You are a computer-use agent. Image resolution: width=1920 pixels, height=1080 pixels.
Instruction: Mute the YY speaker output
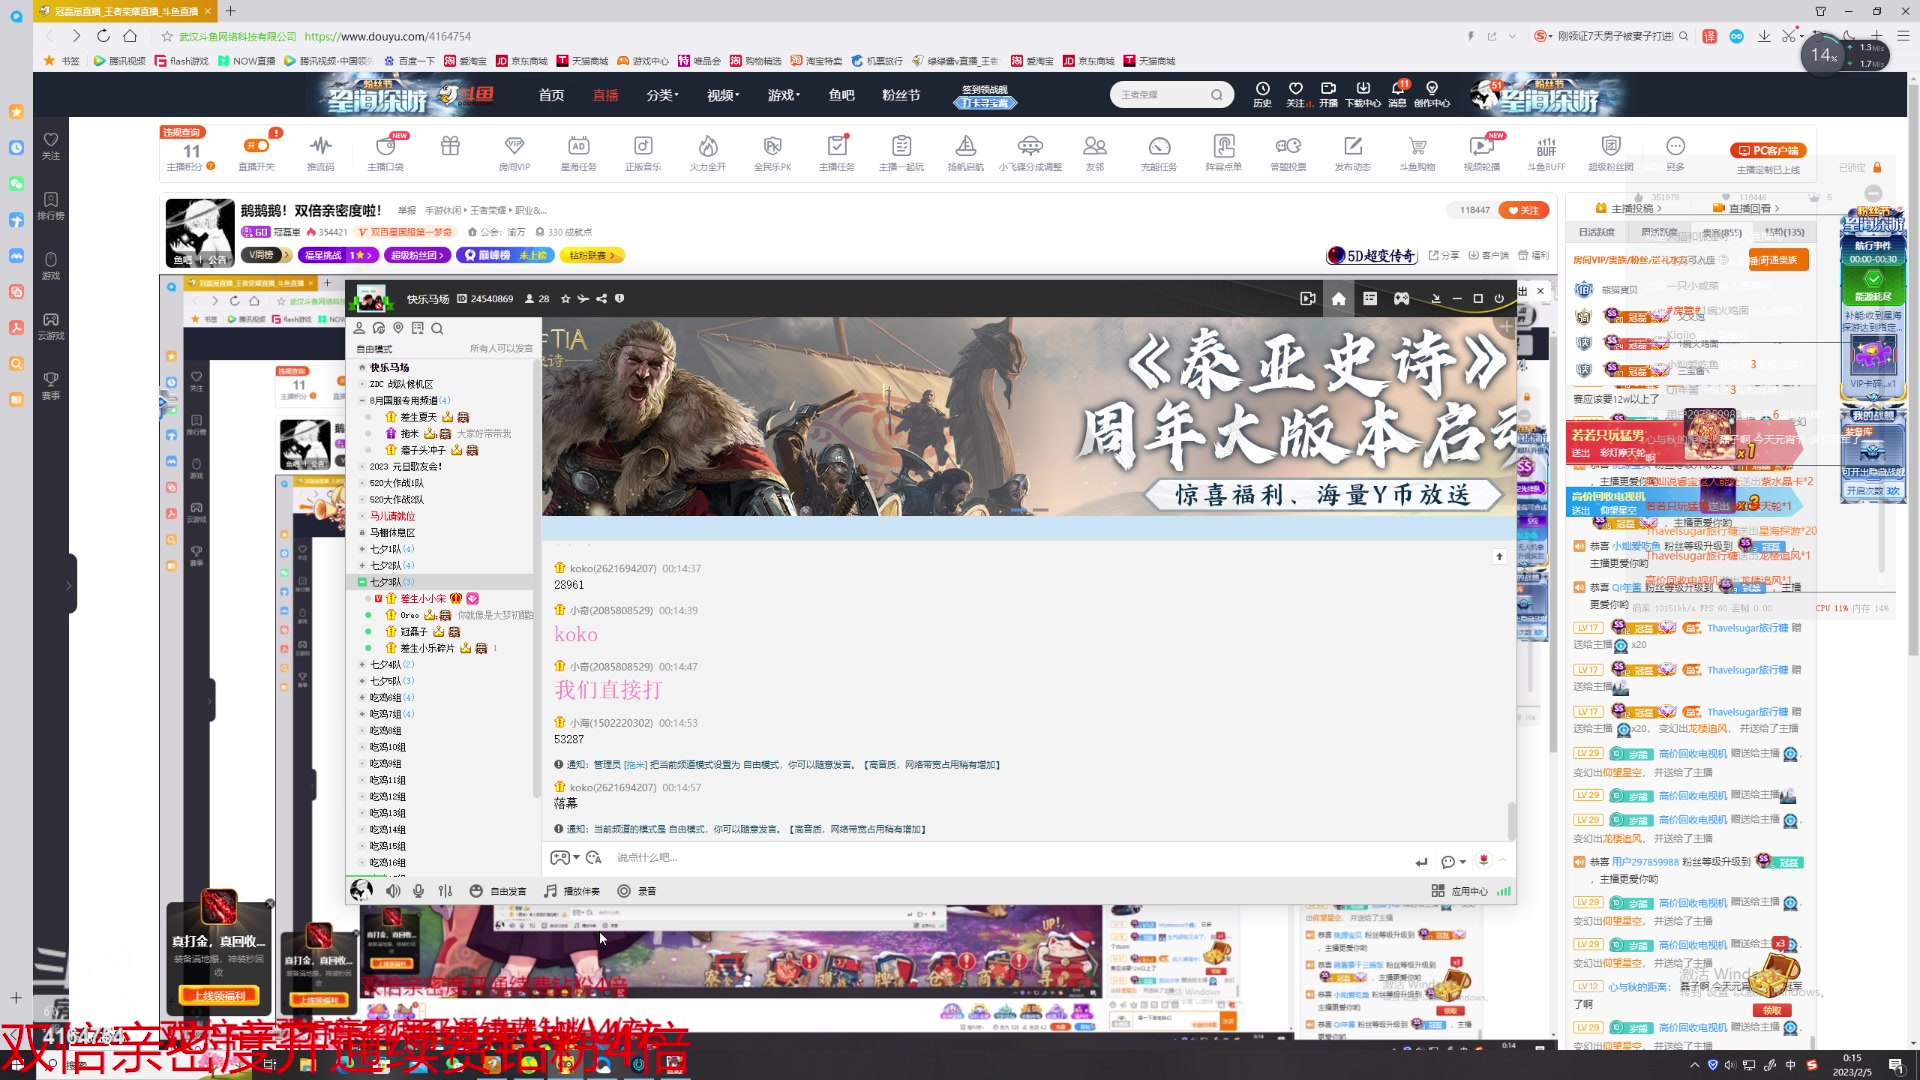[393, 891]
